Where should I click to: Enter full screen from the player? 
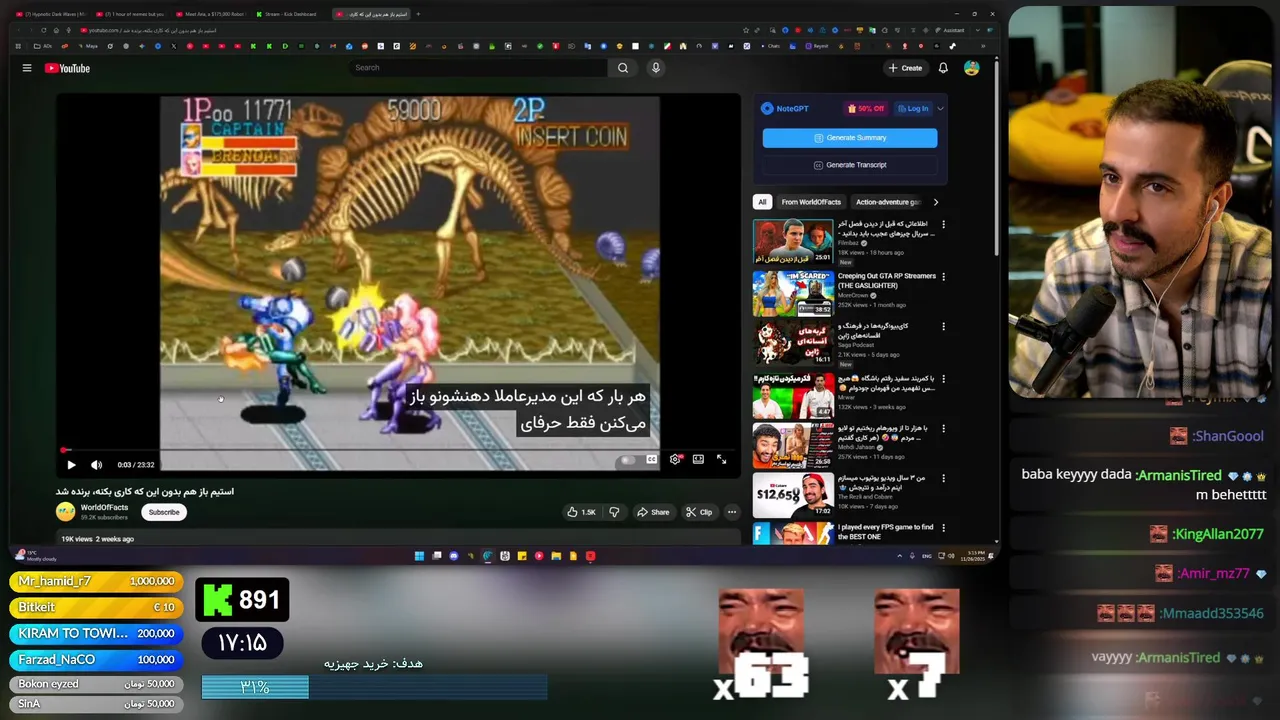click(x=721, y=460)
